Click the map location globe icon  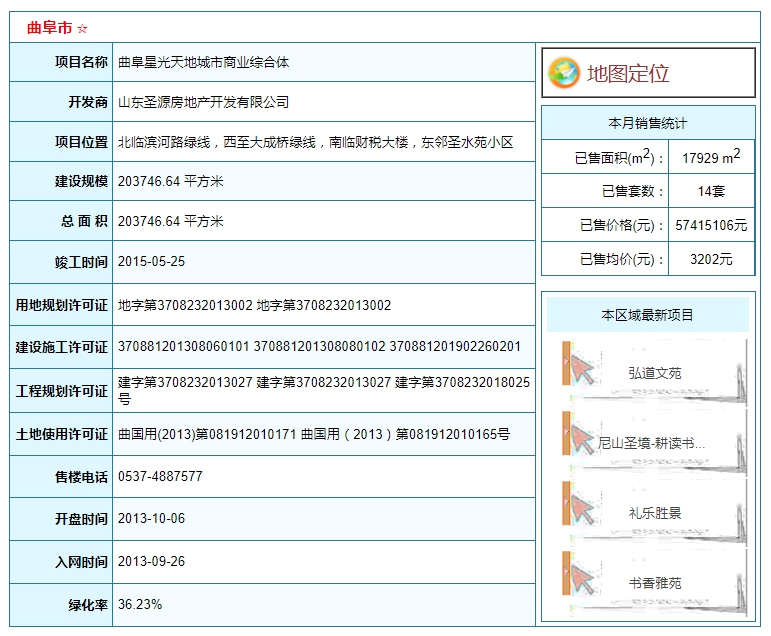pyautogui.click(x=563, y=73)
